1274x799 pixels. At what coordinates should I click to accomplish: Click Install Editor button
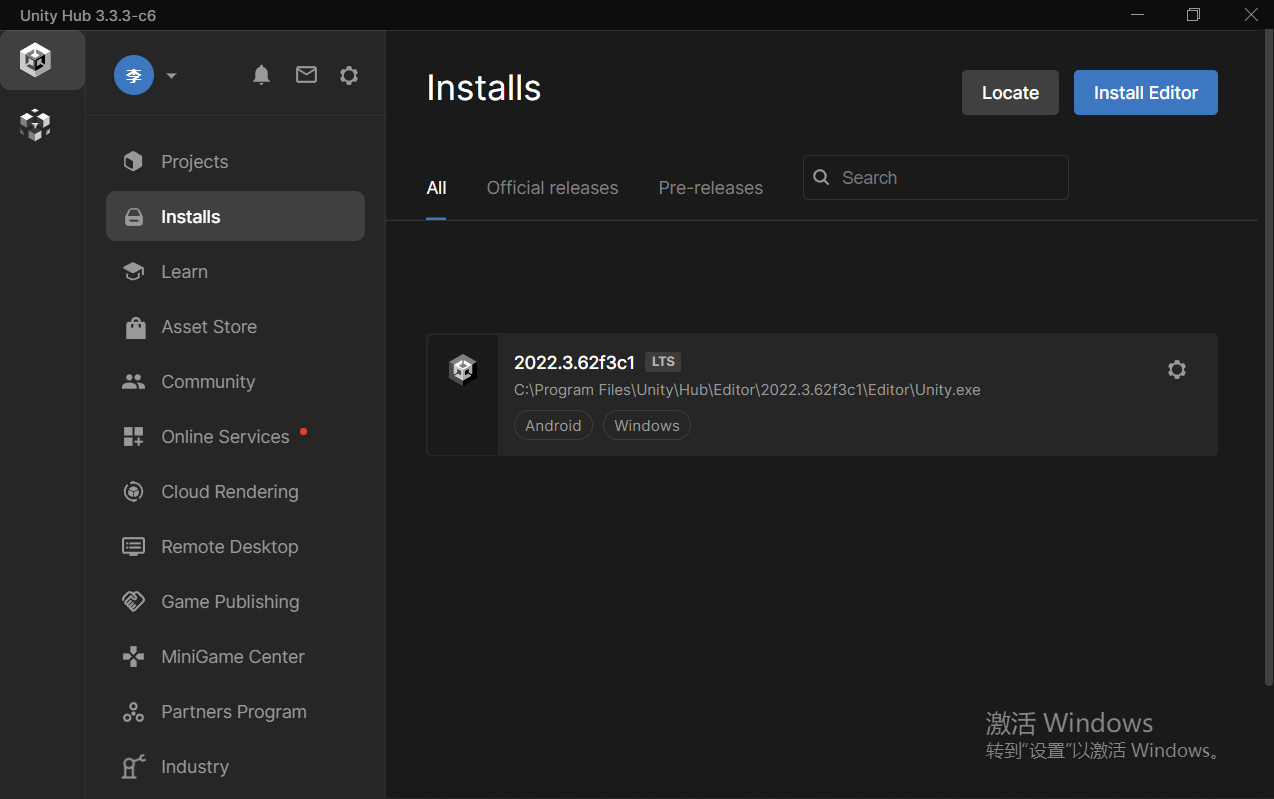(x=1146, y=93)
